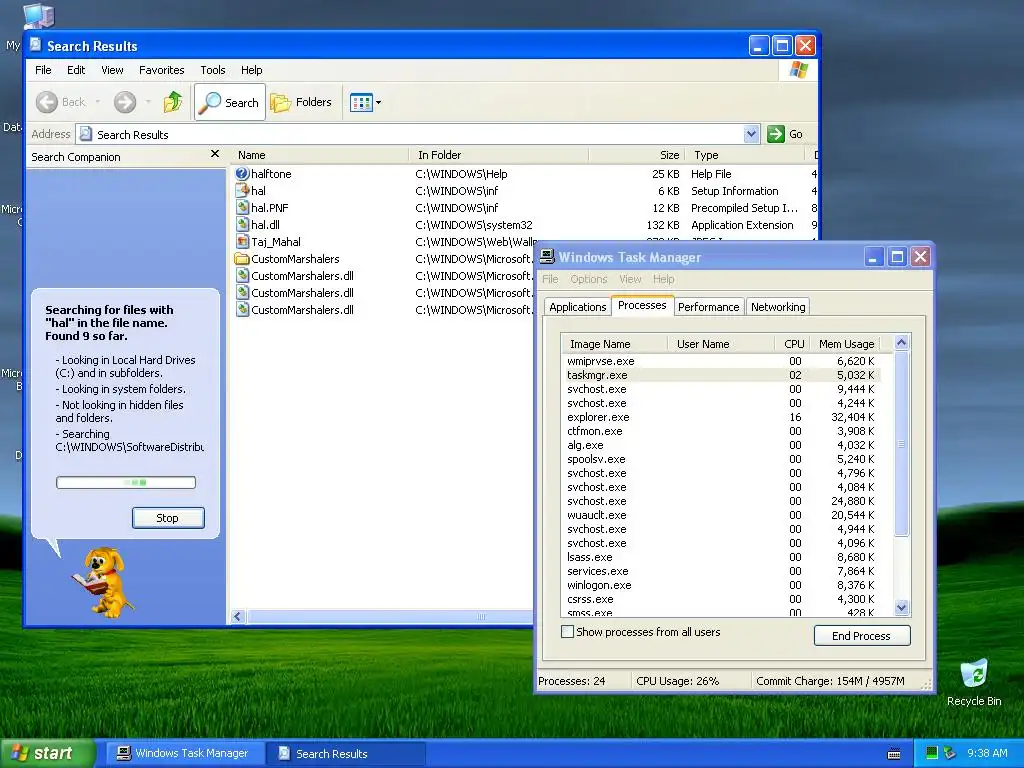Click the End Process button

pyautogui.click(x=861, y=635)
